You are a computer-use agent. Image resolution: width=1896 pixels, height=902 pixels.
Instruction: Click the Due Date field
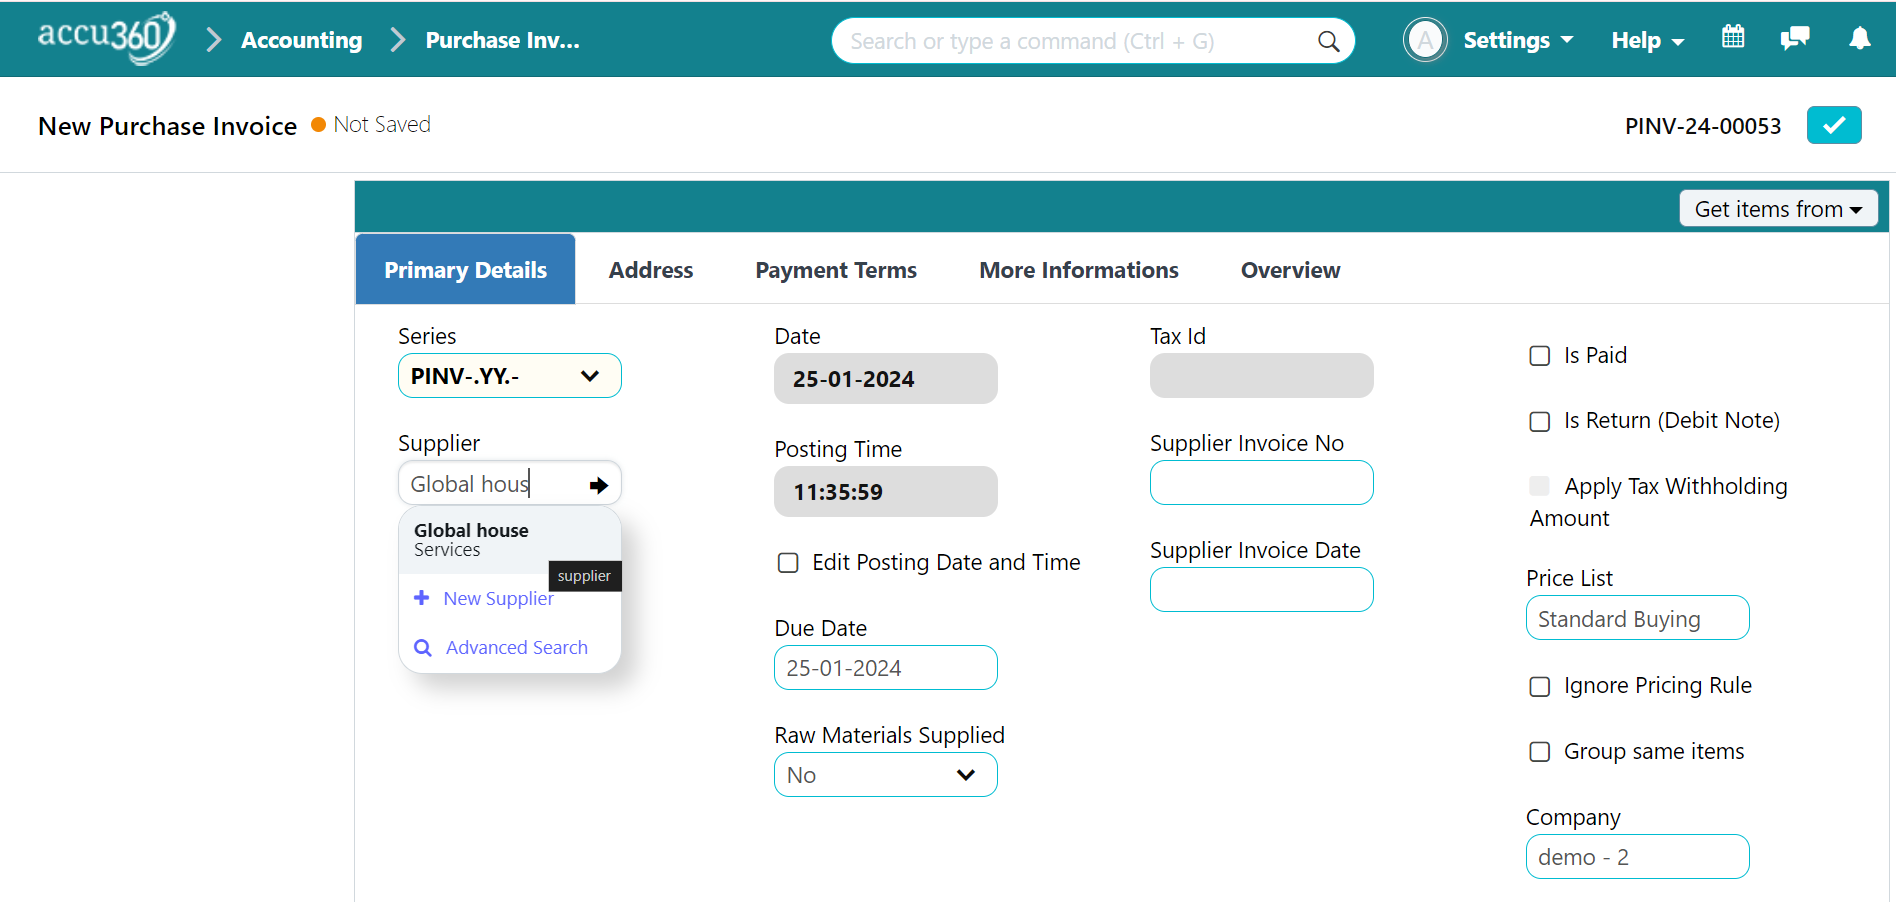point(886,668)
